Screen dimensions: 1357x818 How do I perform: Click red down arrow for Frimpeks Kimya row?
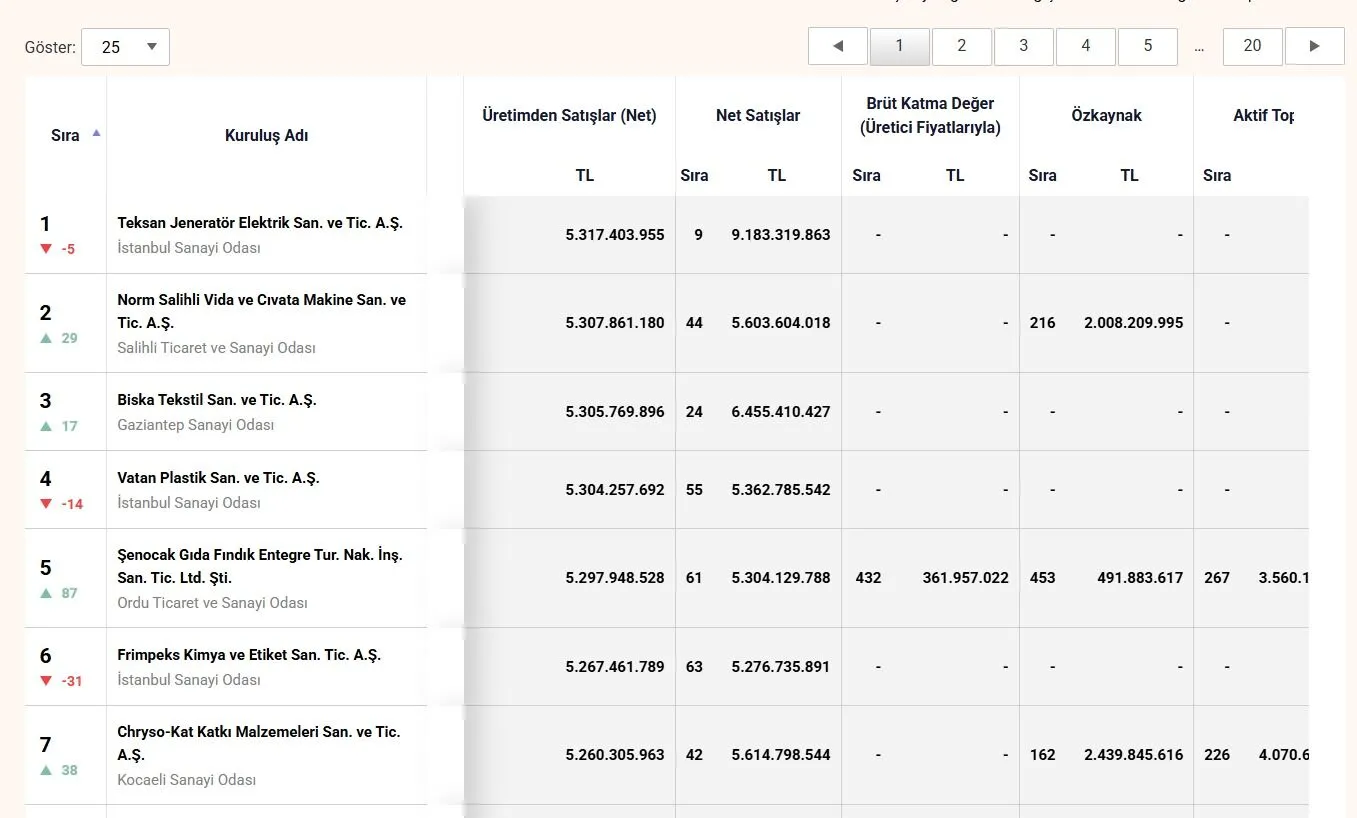(45, 681)
